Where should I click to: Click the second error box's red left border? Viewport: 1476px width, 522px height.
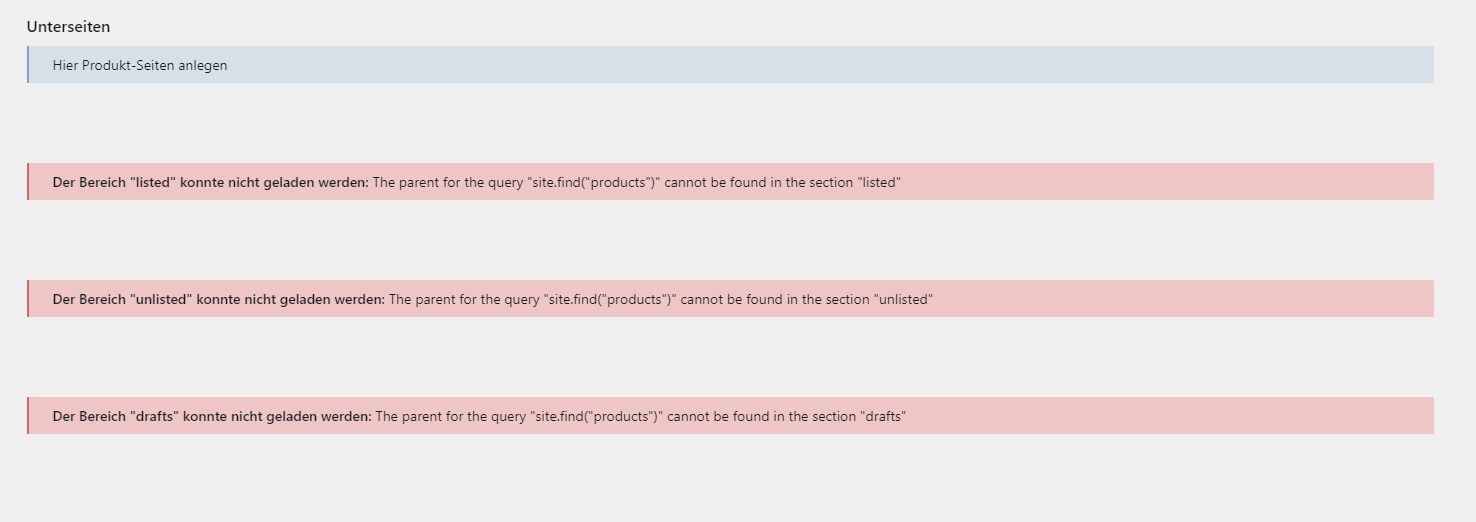coord(28,299)
